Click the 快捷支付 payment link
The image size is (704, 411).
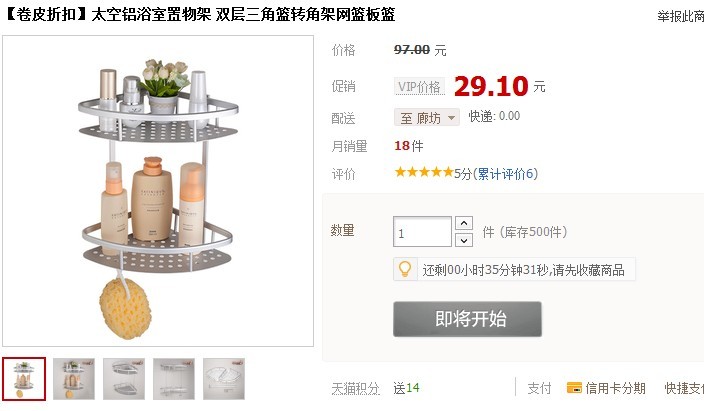[x=684, y=388]
